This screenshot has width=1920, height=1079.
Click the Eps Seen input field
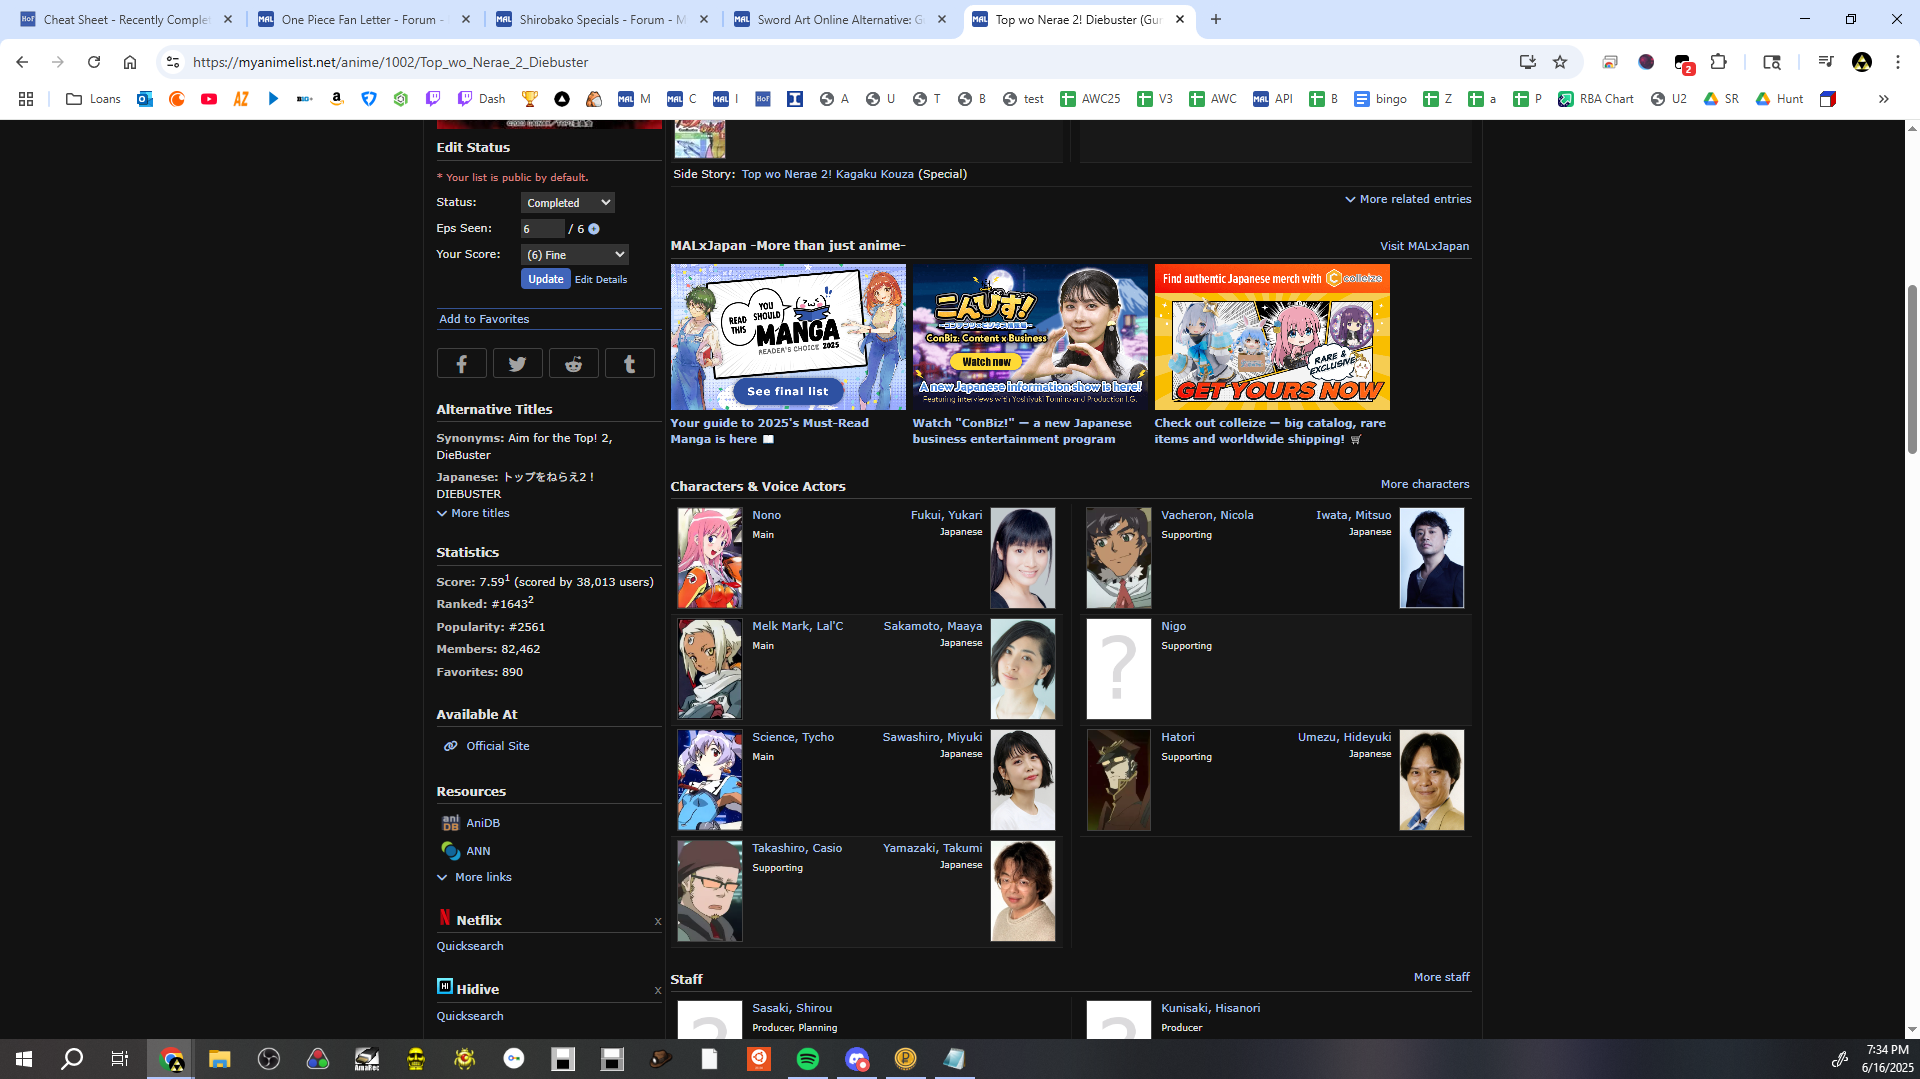(x=543, y=229)
